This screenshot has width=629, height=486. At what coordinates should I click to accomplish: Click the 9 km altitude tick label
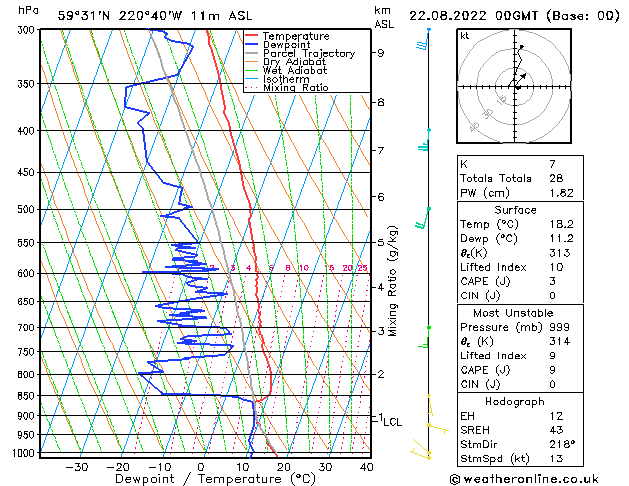click(381, 53)
